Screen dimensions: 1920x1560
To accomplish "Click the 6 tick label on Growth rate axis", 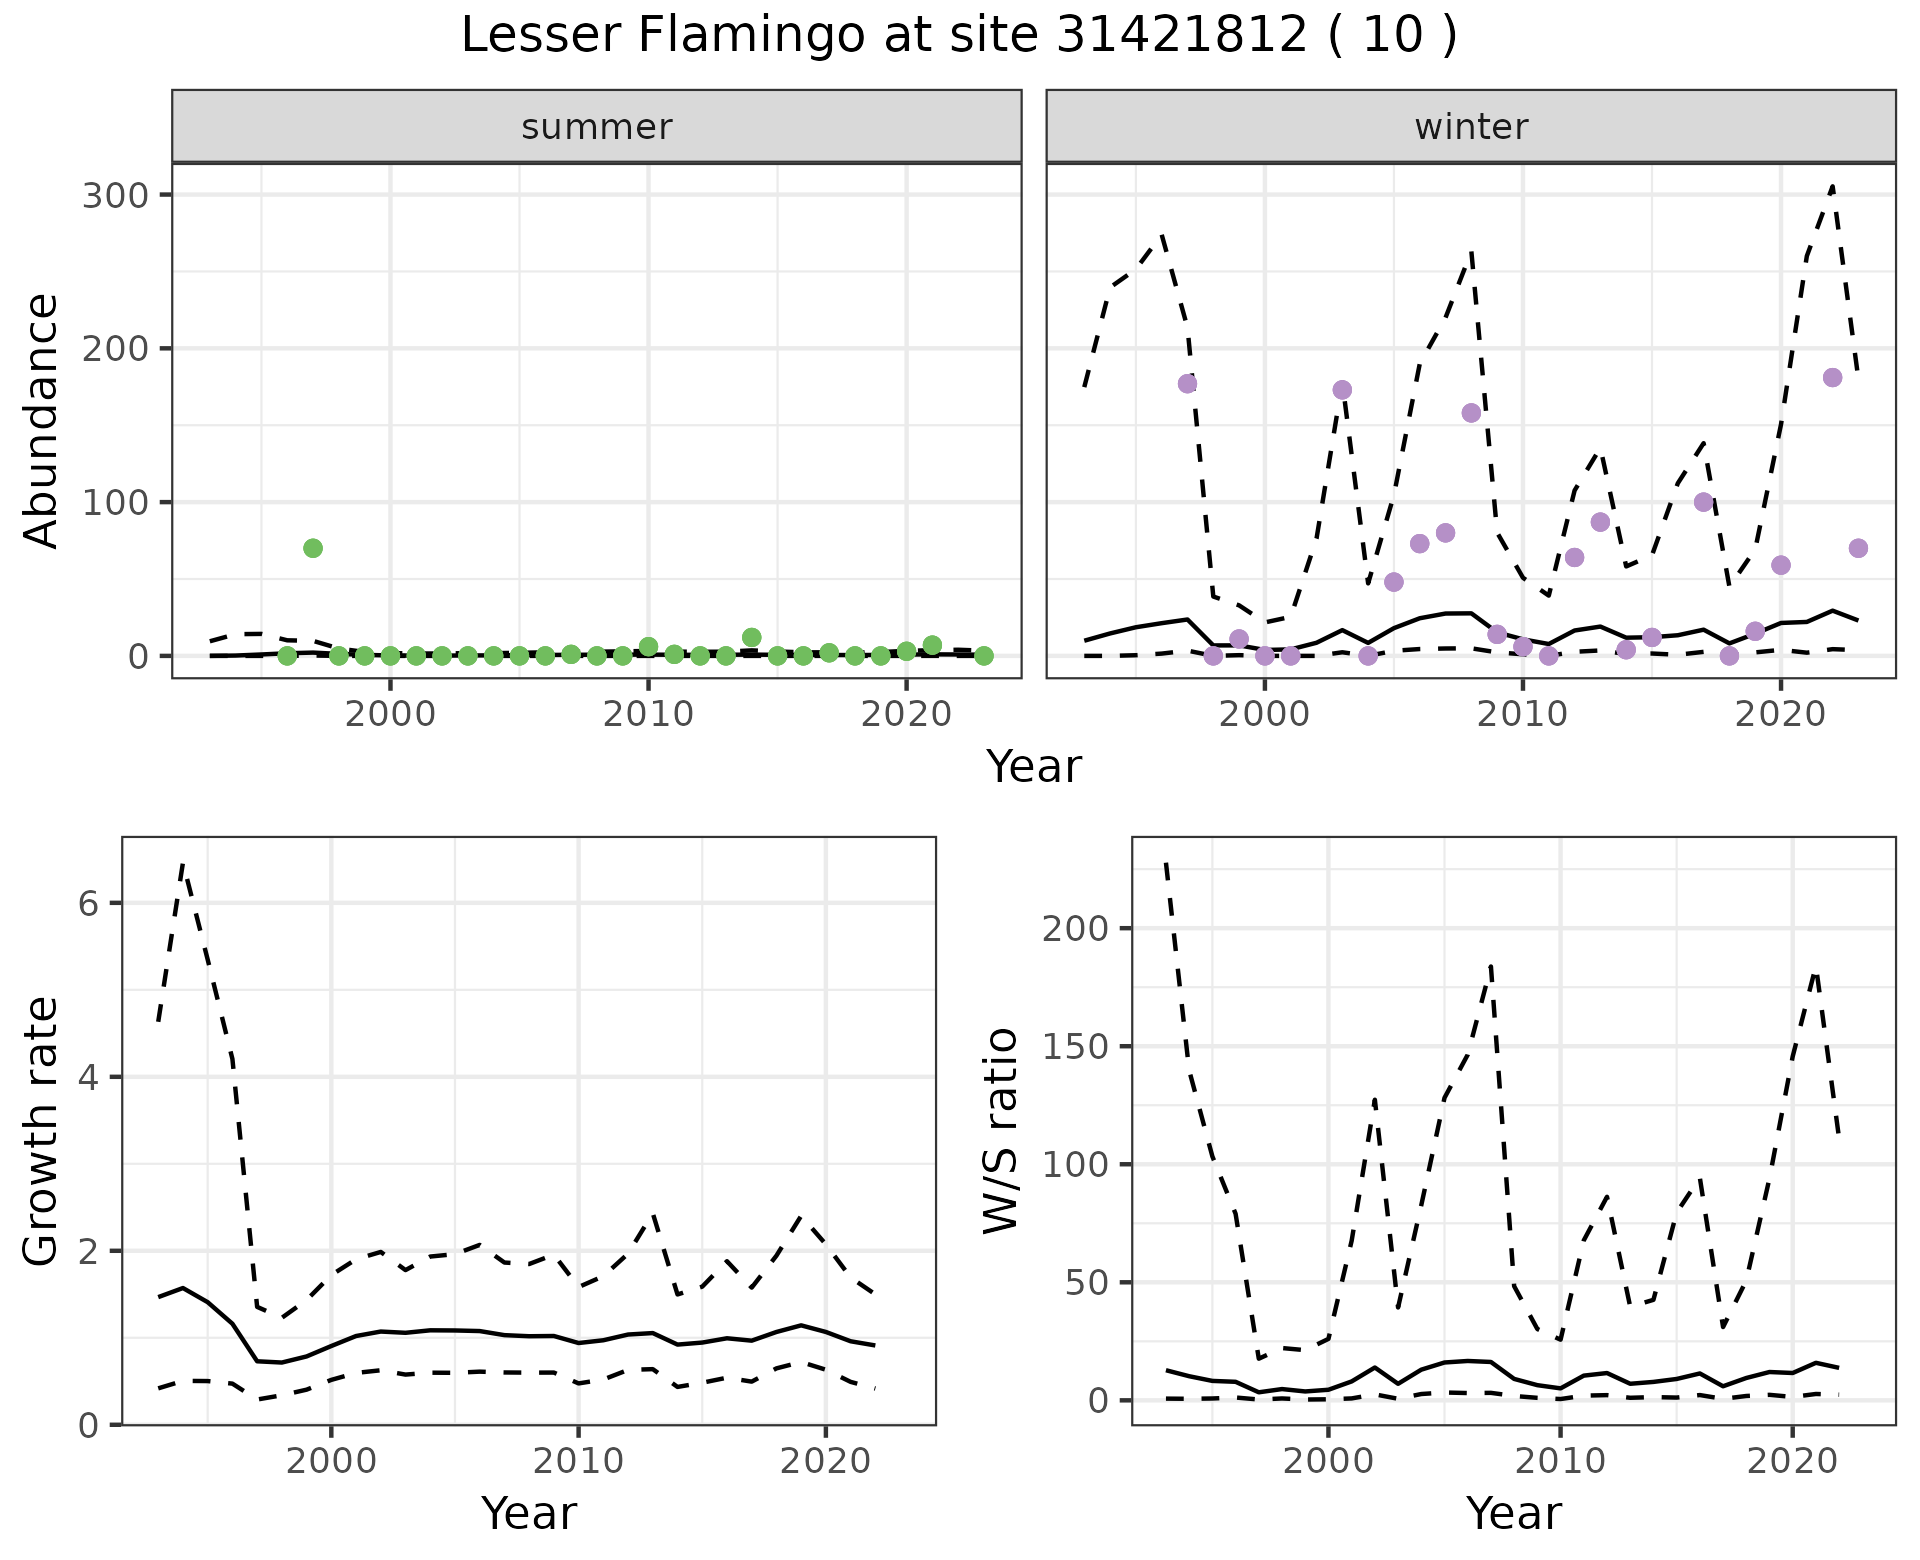I will pos(87,904).
